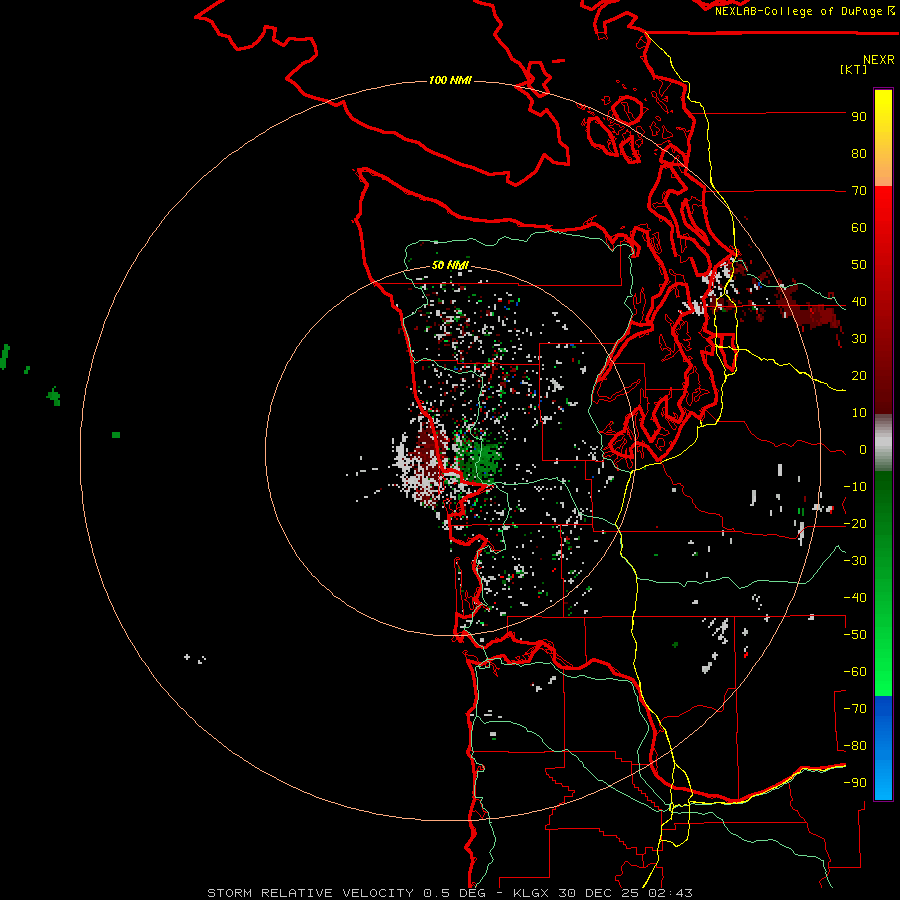
Task: Click the 80 value on the velocity scale
Action: point(859,154)
